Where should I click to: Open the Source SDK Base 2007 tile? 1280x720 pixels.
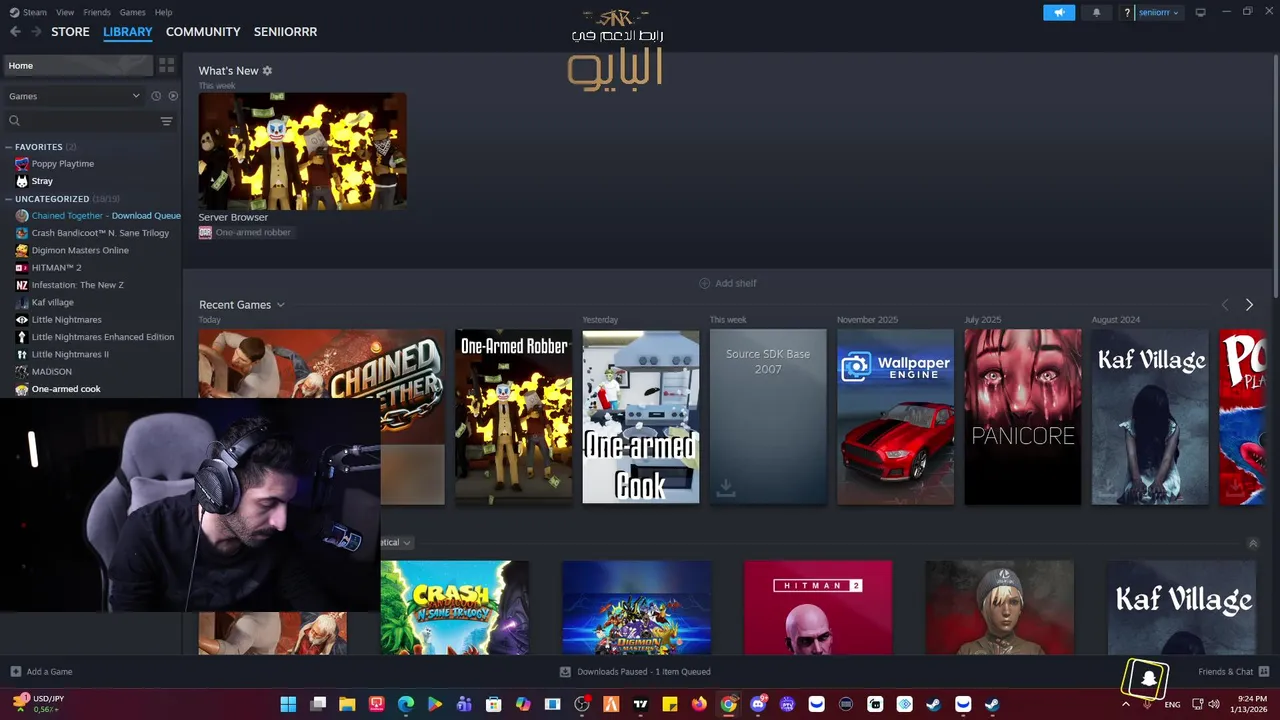(x=768, y=416)
